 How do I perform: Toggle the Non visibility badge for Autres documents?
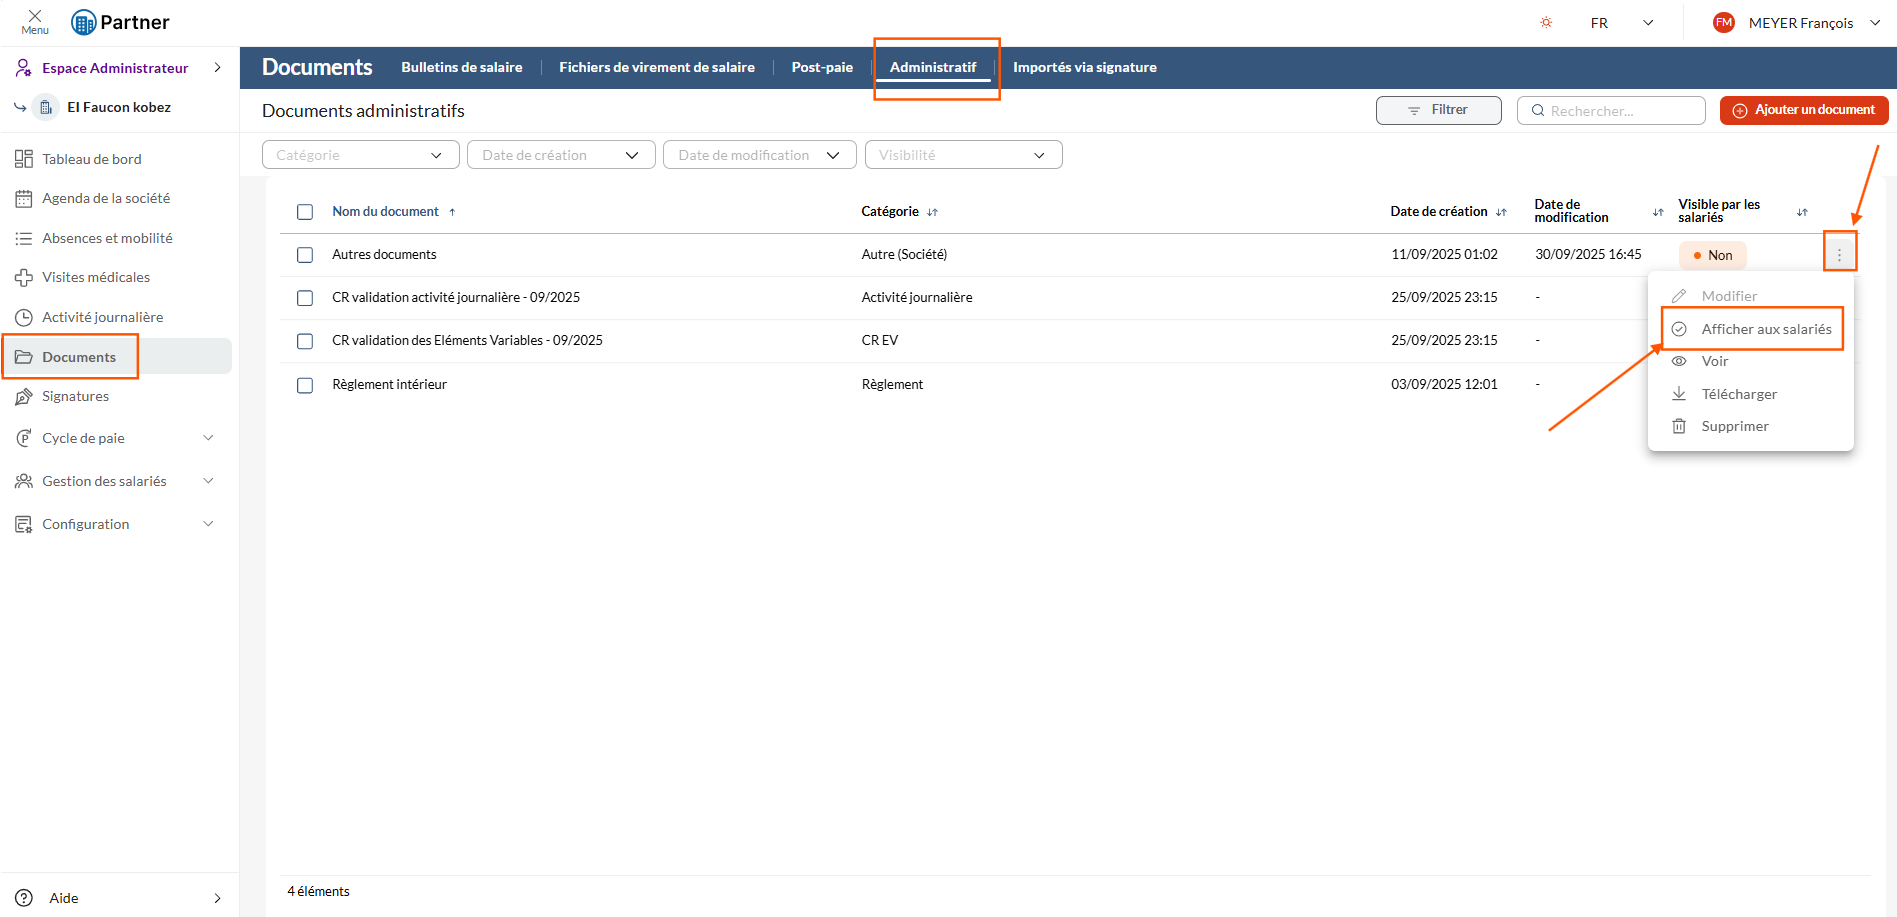point(1712,255)
